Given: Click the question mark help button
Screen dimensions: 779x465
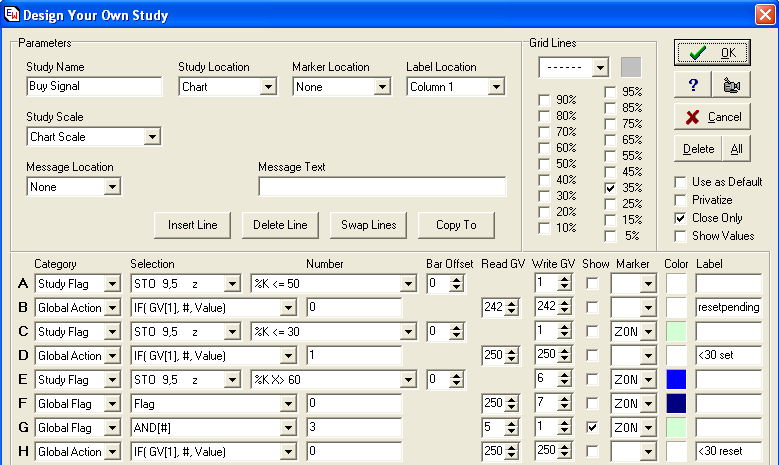Looking at the screenshot, I should pos(692,85).
